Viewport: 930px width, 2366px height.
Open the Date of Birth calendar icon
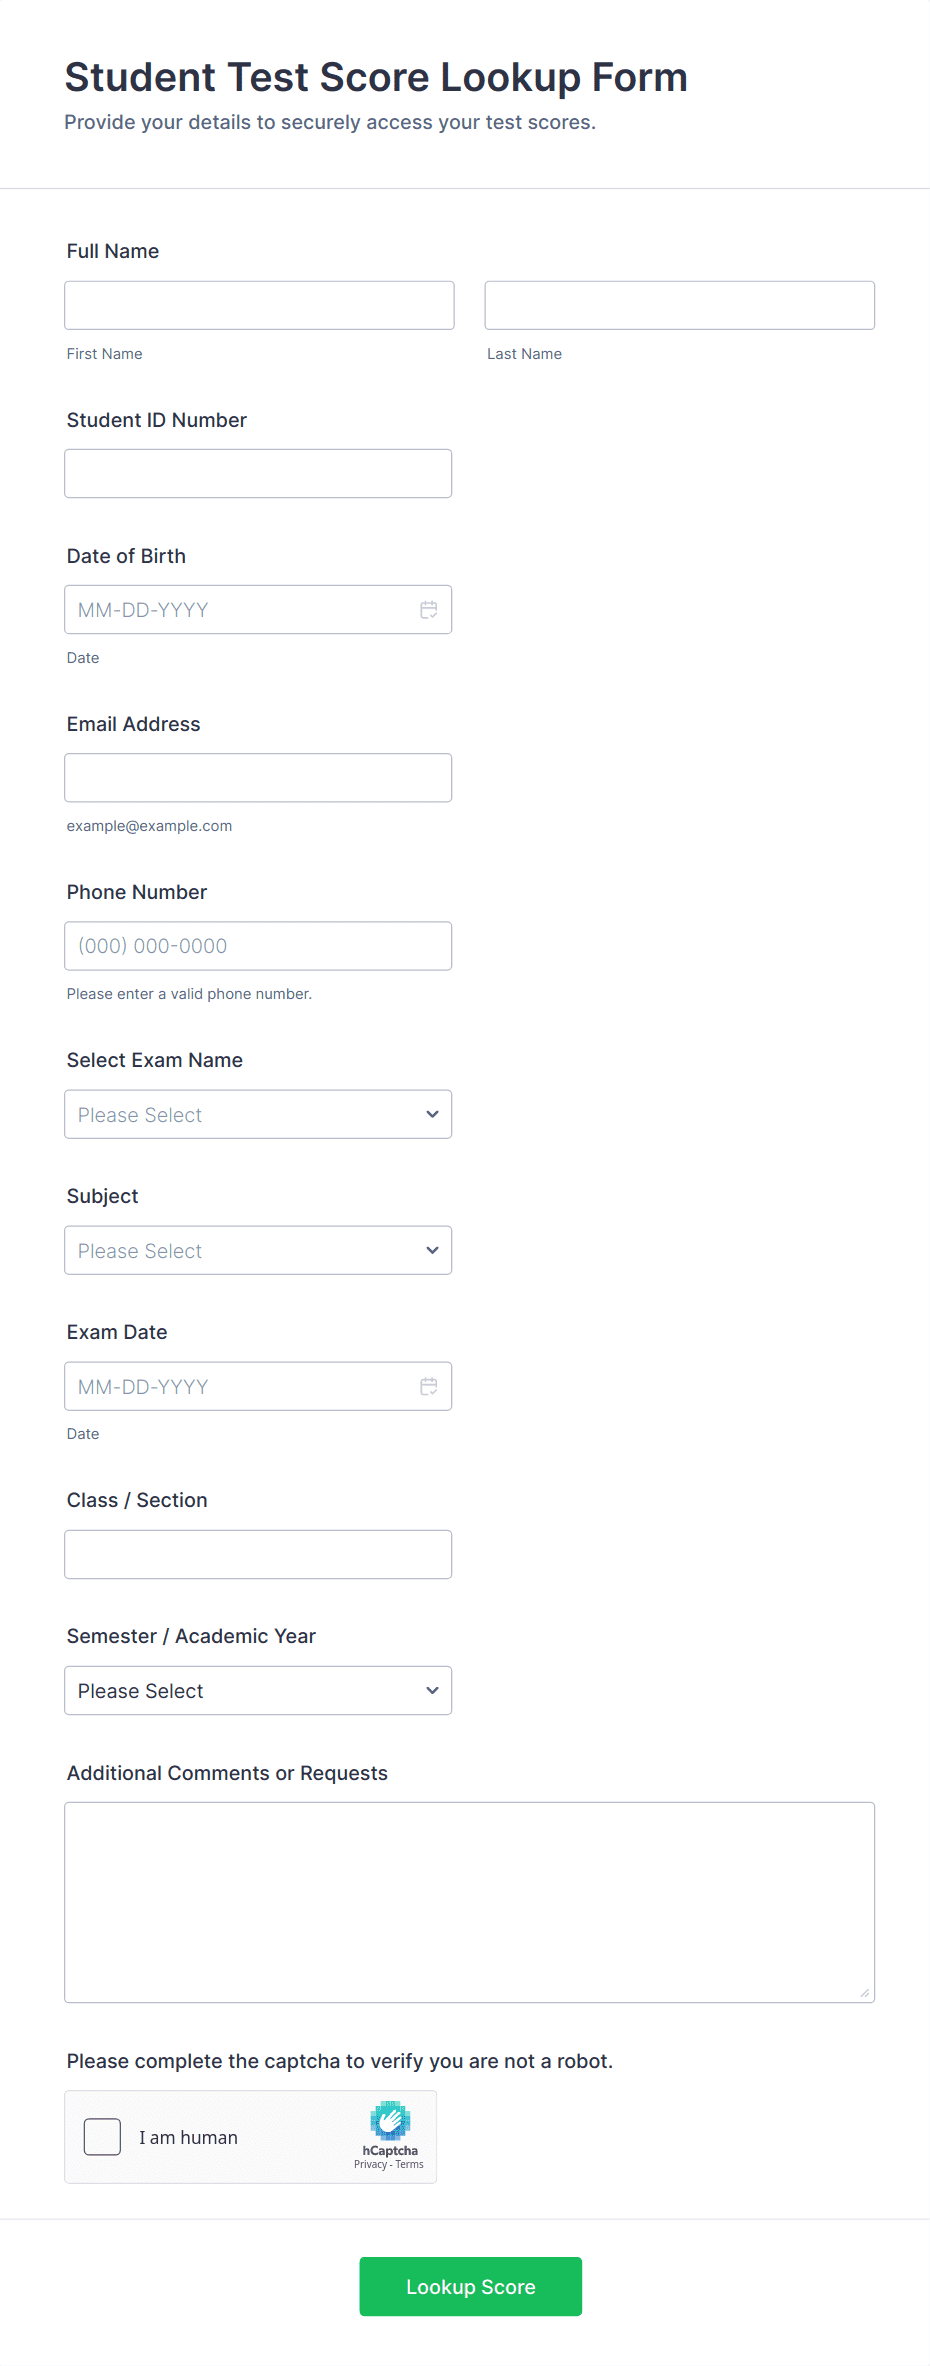tap(428, 610)
